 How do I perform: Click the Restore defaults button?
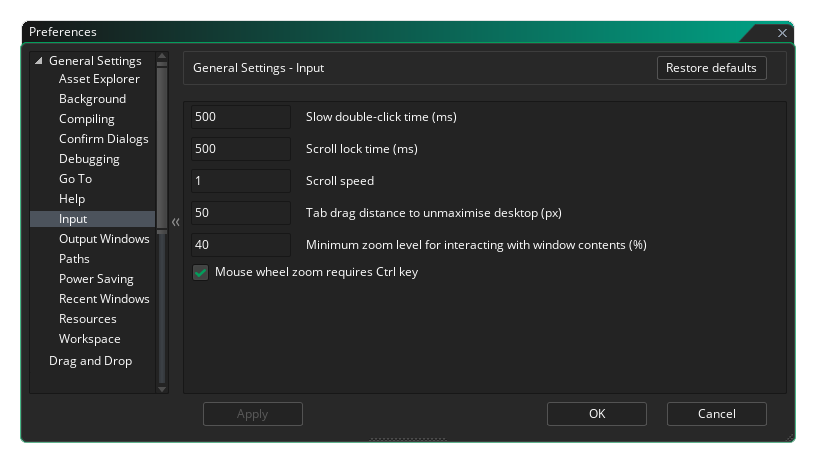point(711,68)
